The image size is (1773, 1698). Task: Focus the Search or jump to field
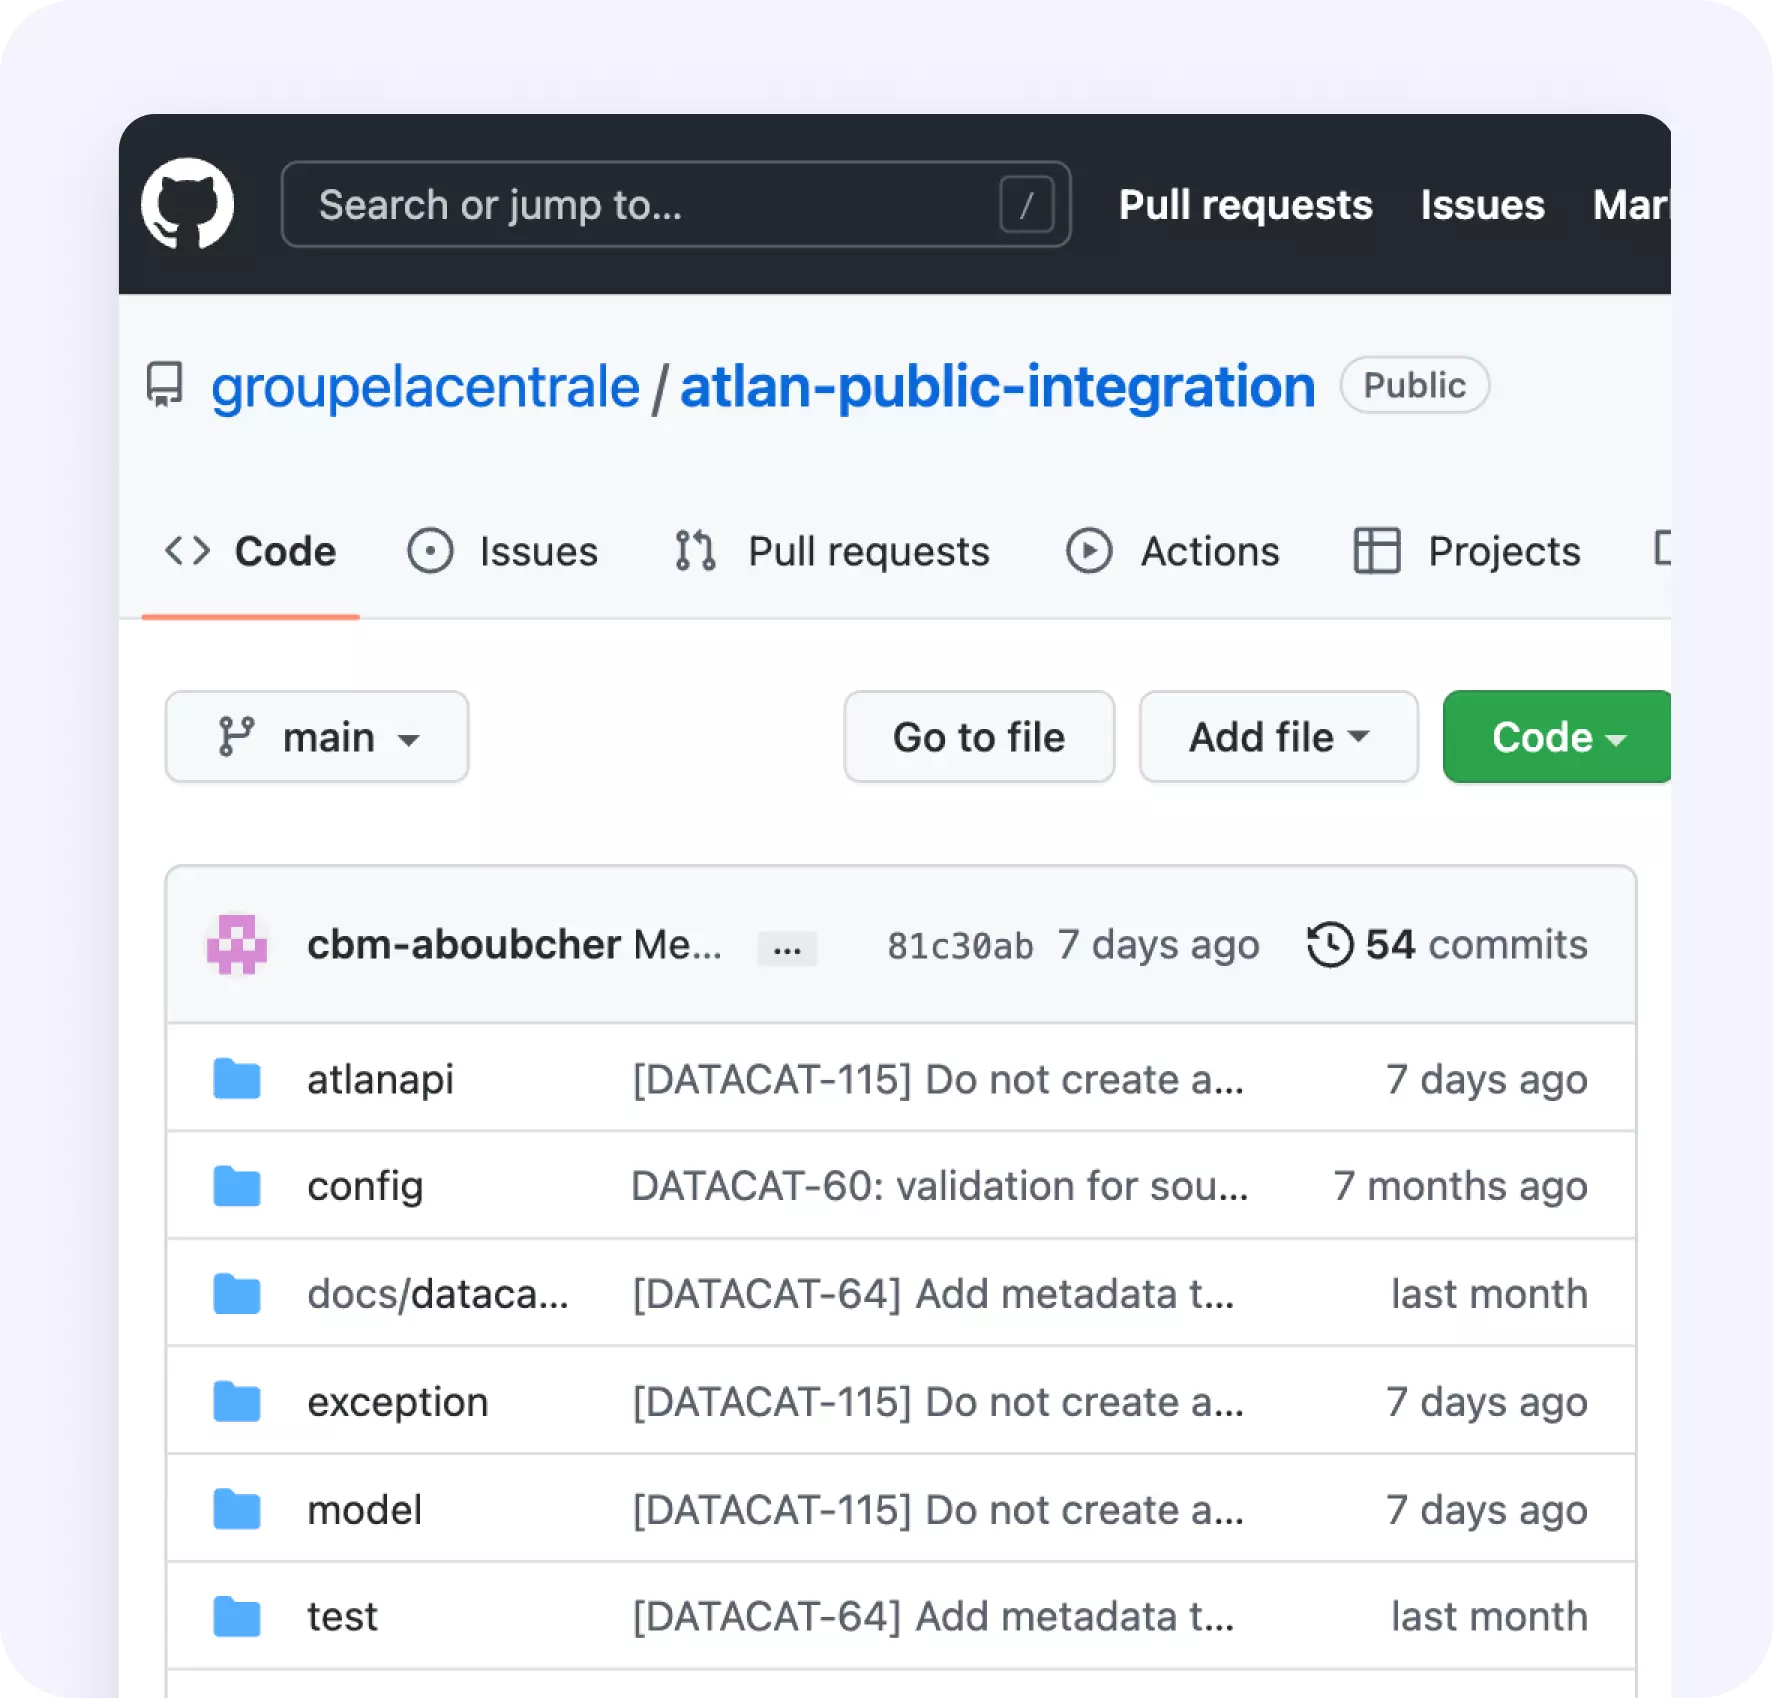[676, 205]
